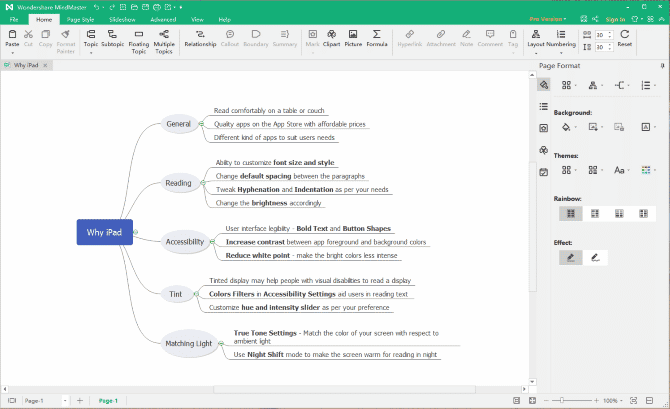Viewport: 670px width, 409px height.
Task: Open the theme font (Aa) dropdown
Action: (x=627, y=171)
